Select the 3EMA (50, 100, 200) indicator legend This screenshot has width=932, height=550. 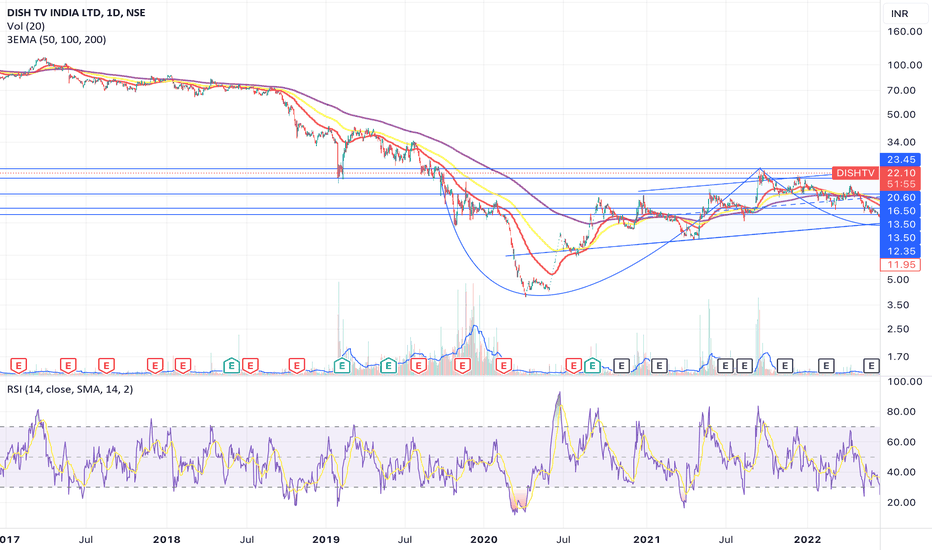[x=56, y=40]
